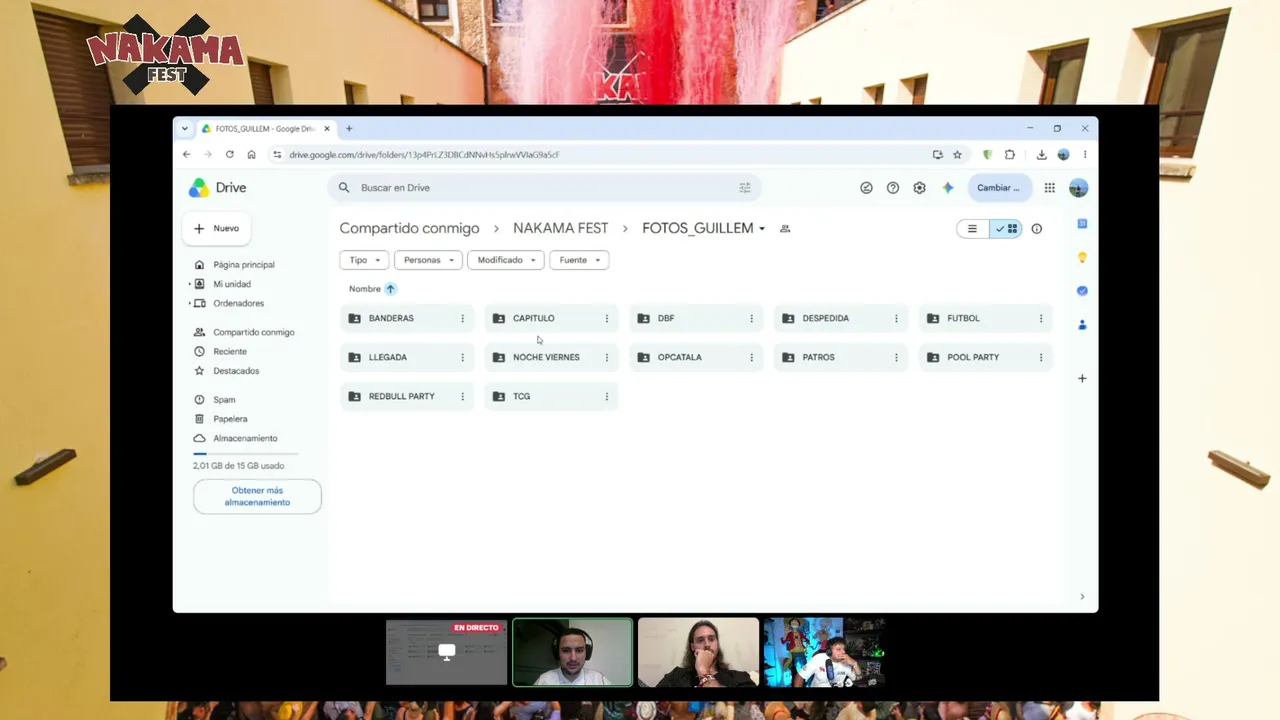Open more actions for LLEGADA folder
Screen dimensions: 1280x720
462,357
